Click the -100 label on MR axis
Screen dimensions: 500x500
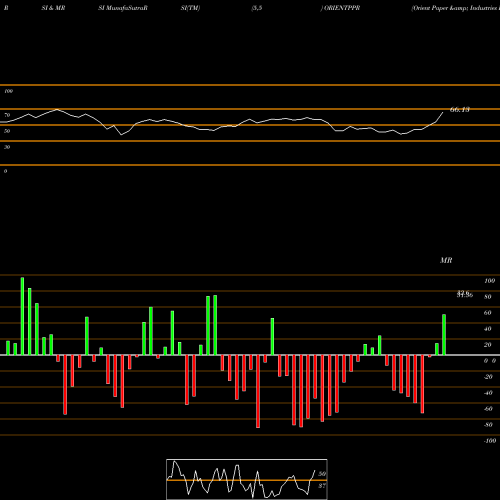(x=490, y=441)
